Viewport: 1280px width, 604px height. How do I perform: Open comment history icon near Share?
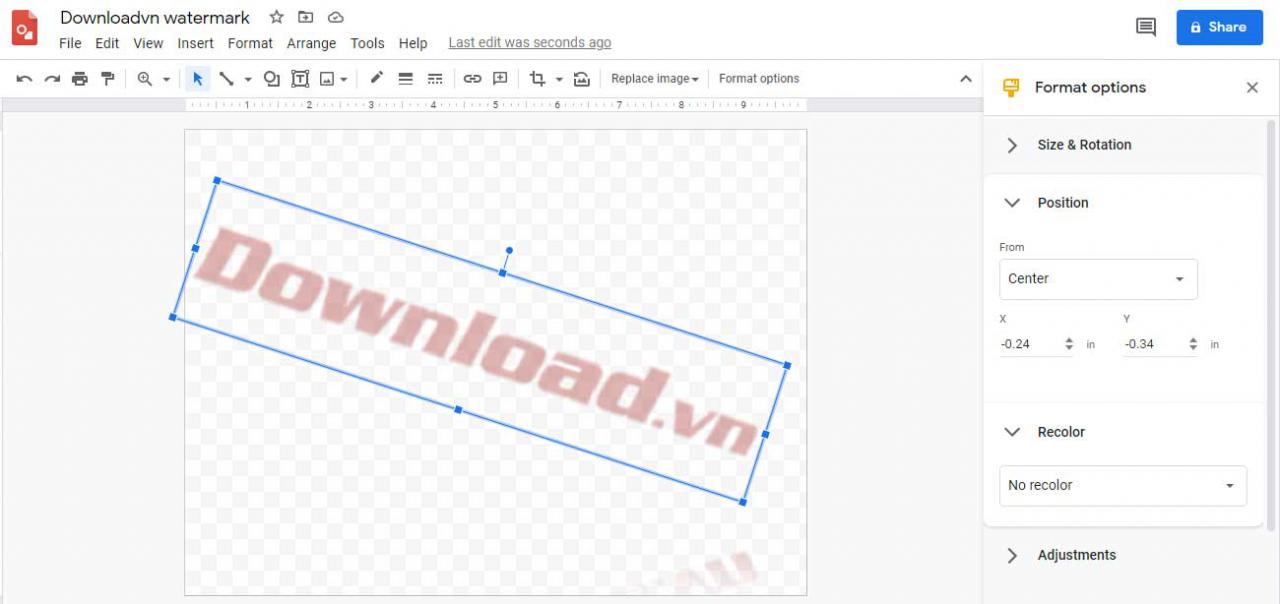(x=1146, y=27)
